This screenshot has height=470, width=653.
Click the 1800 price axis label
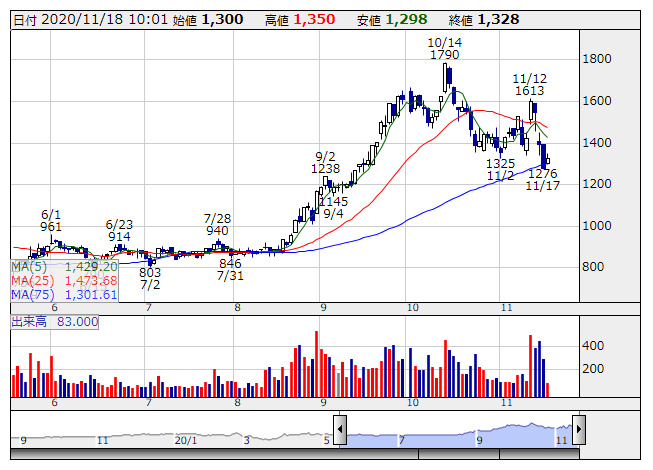pyautogui.click(x=597, y=59)
